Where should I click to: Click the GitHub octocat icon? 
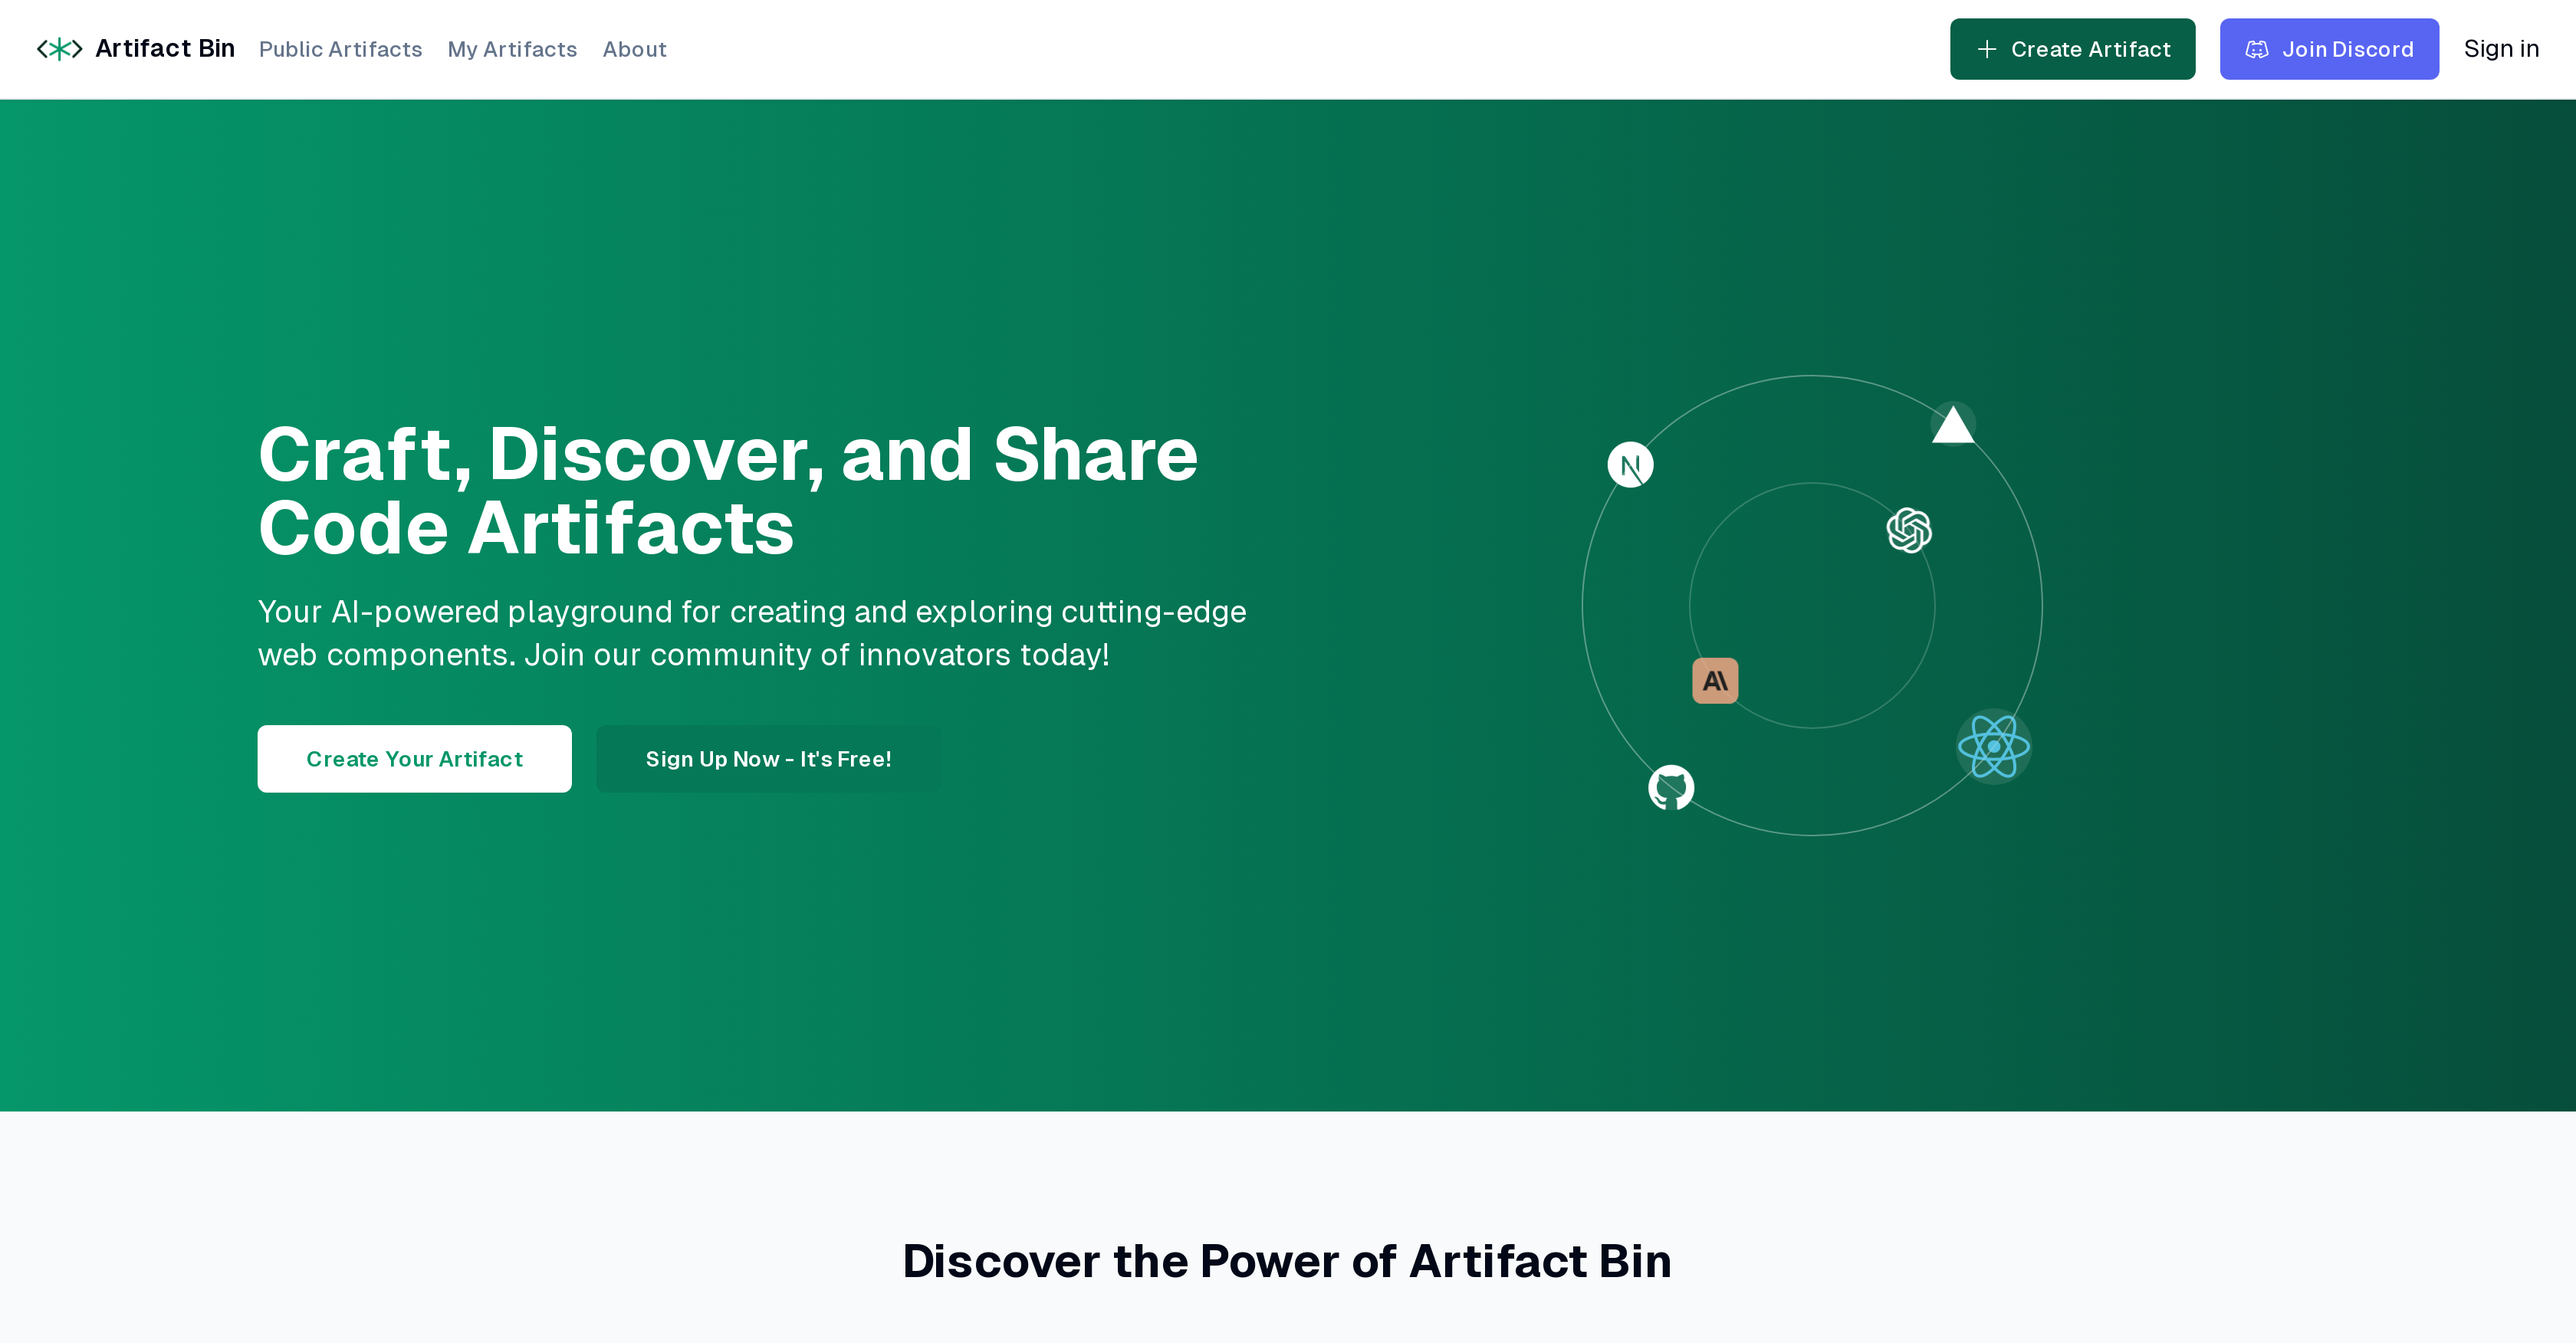pyautogui.click(x=1671, y=787)
